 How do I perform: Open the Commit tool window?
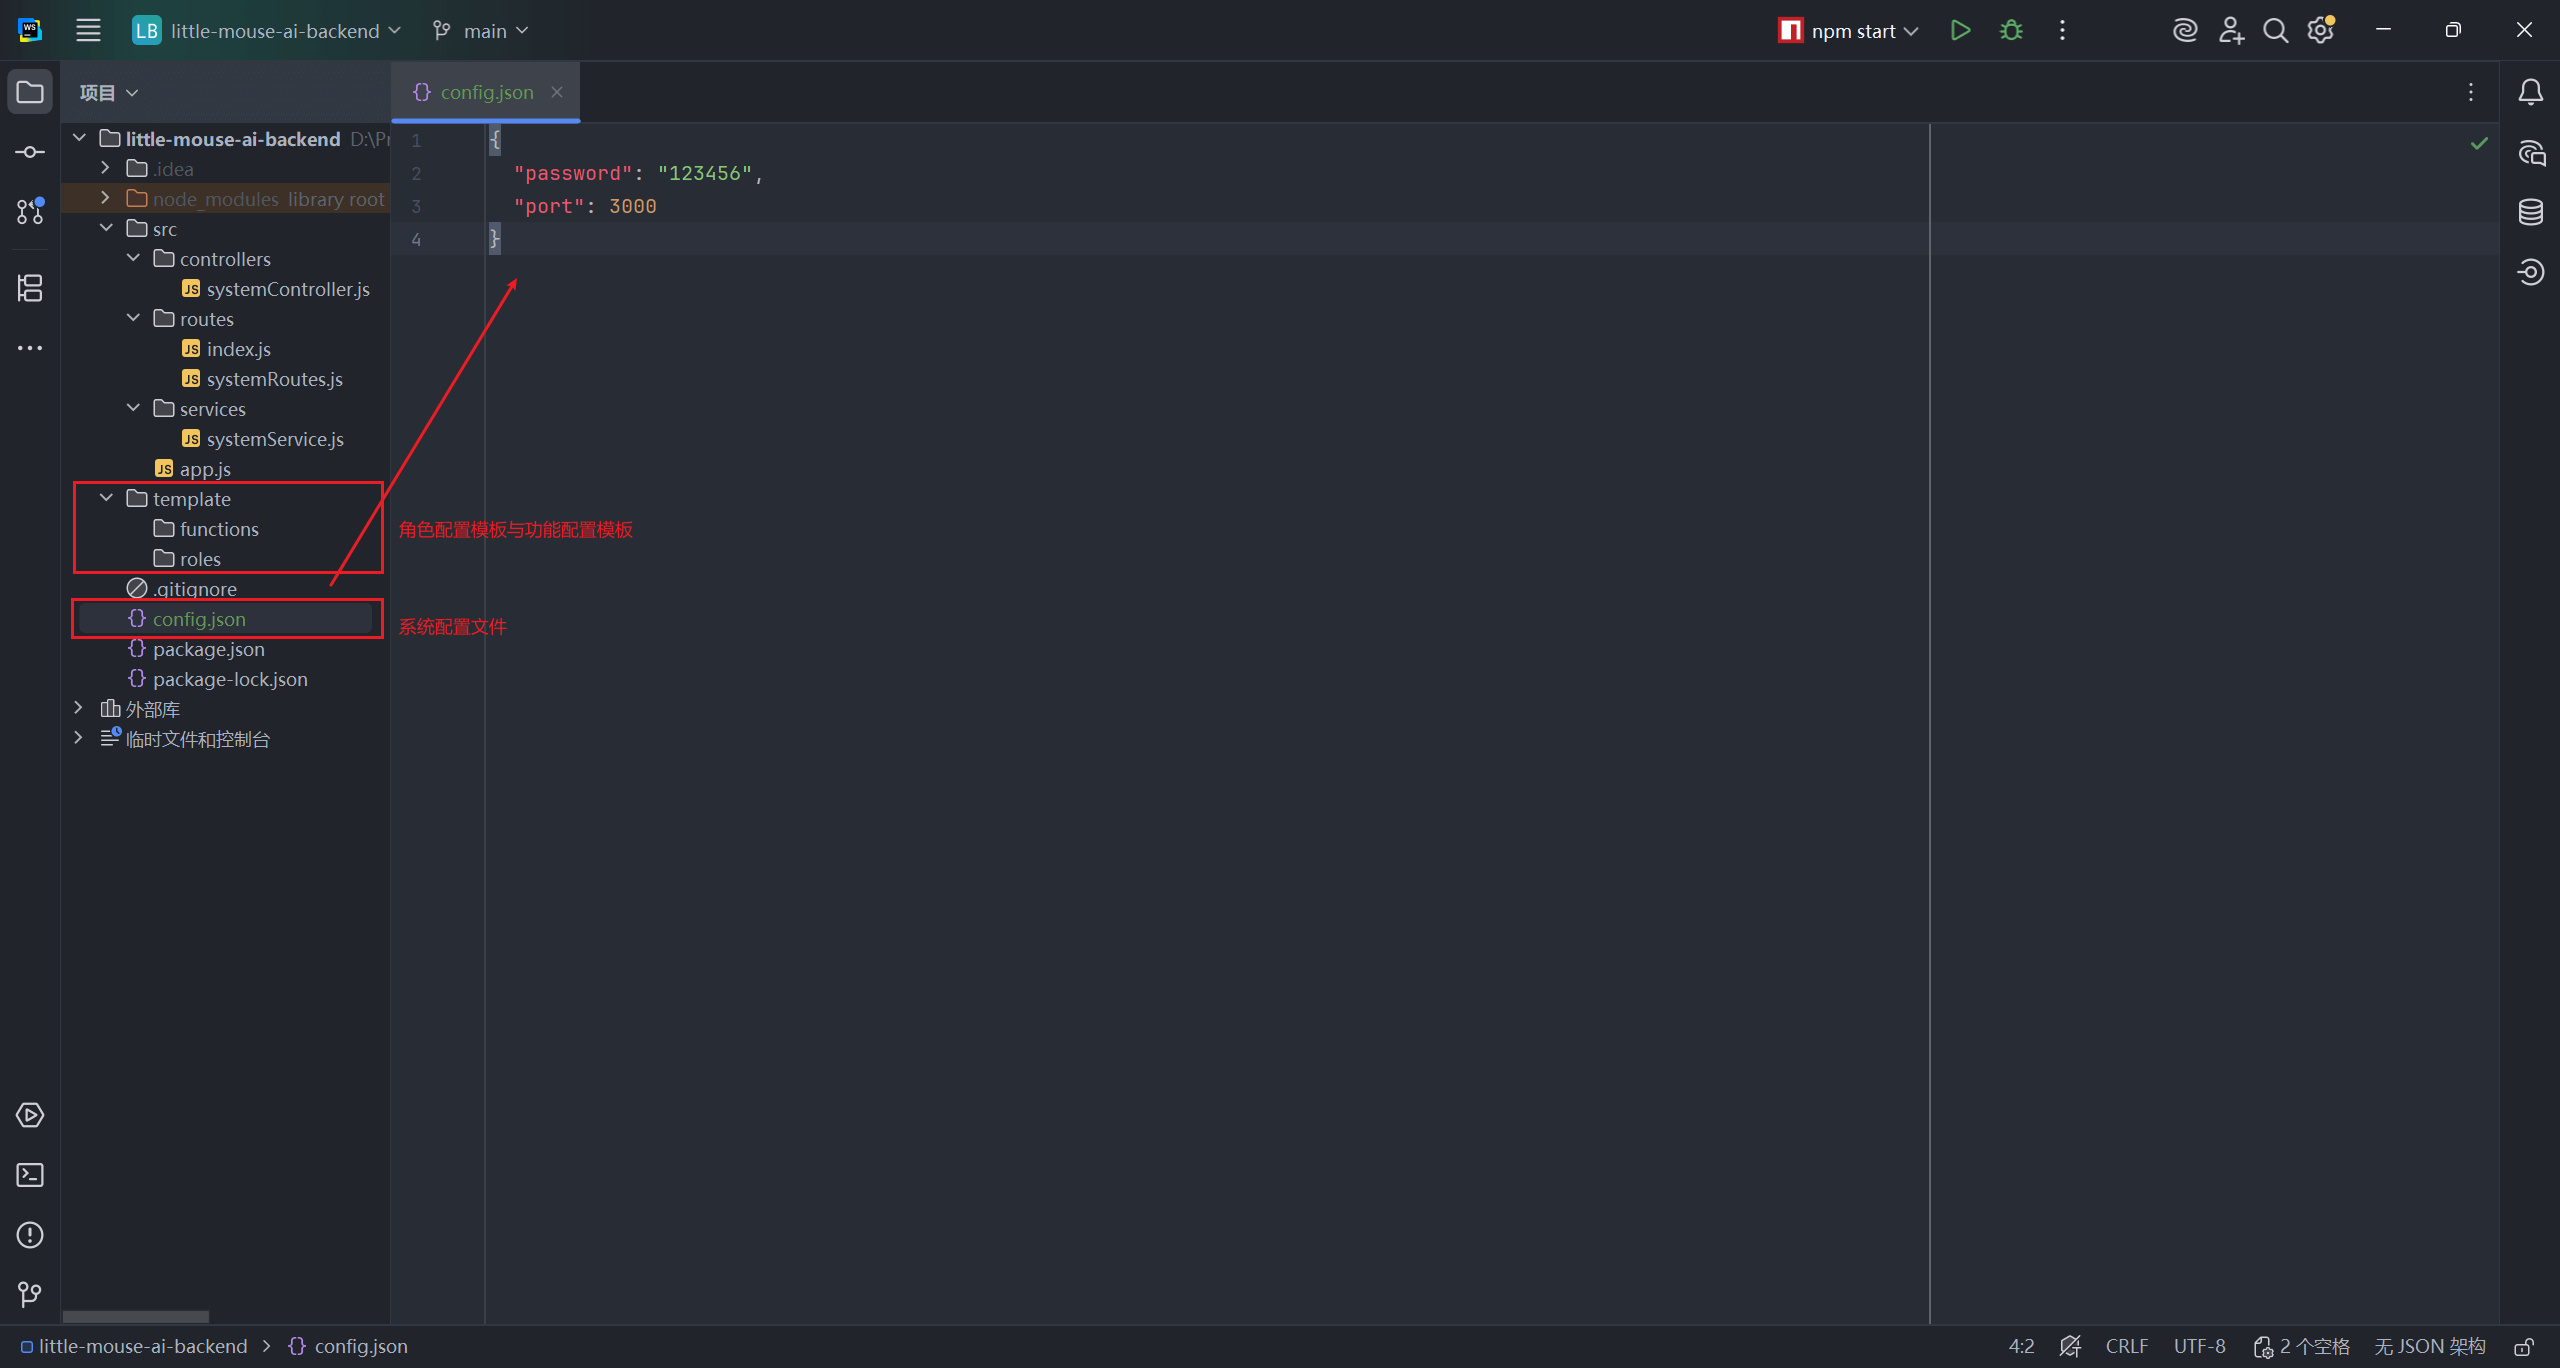[29, 151]
